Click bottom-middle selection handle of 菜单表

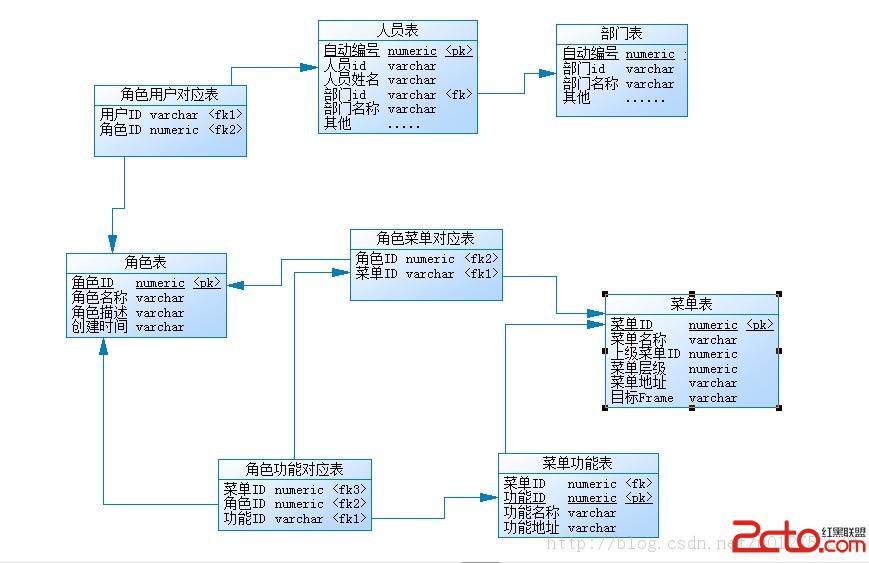692,408
